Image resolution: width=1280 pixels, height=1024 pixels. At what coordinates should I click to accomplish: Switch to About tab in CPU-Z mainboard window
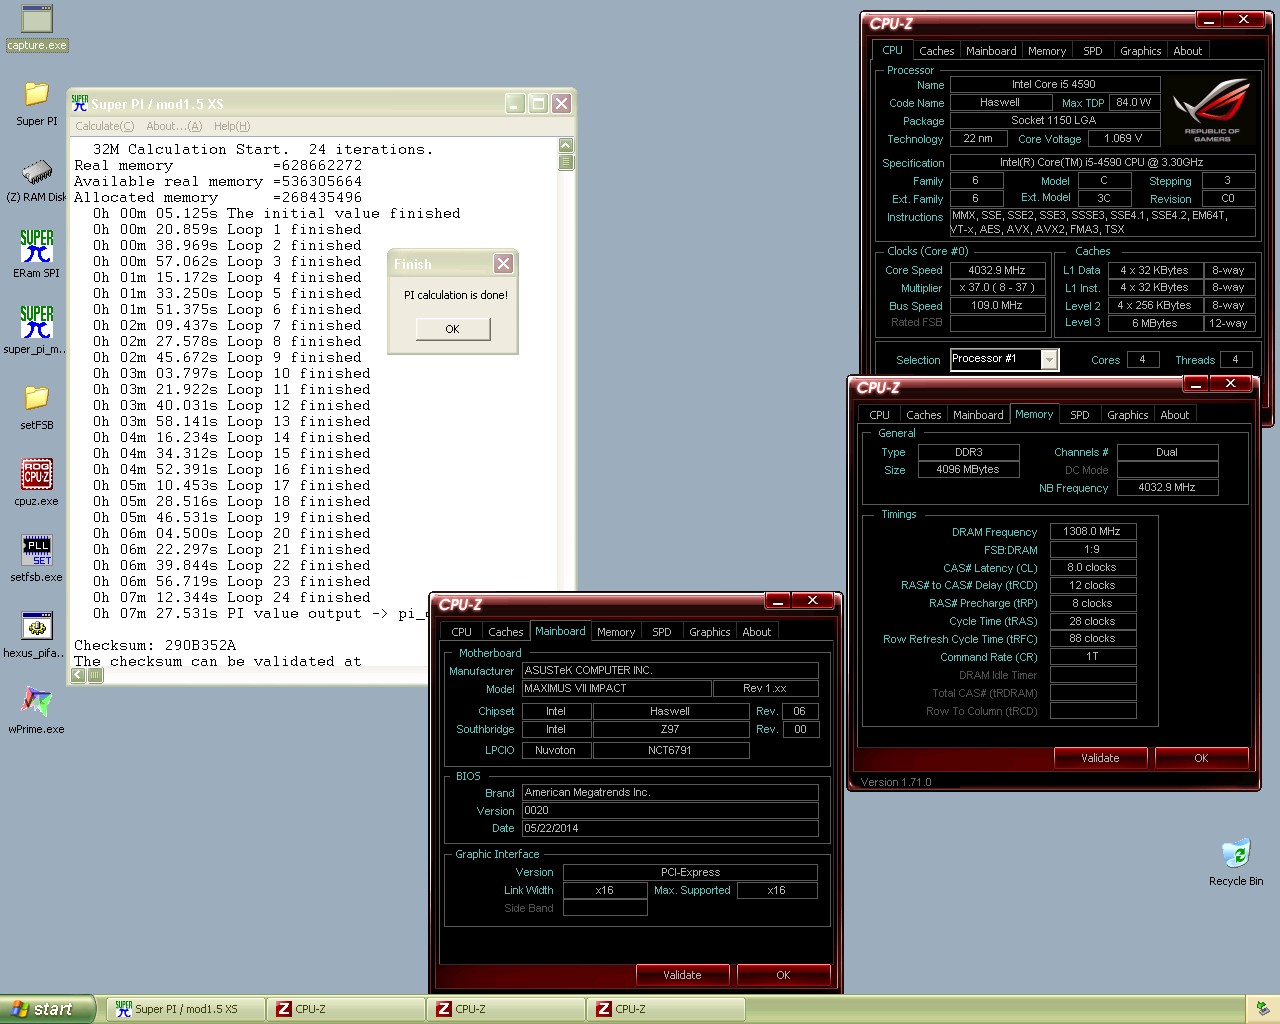pos(757,632)
